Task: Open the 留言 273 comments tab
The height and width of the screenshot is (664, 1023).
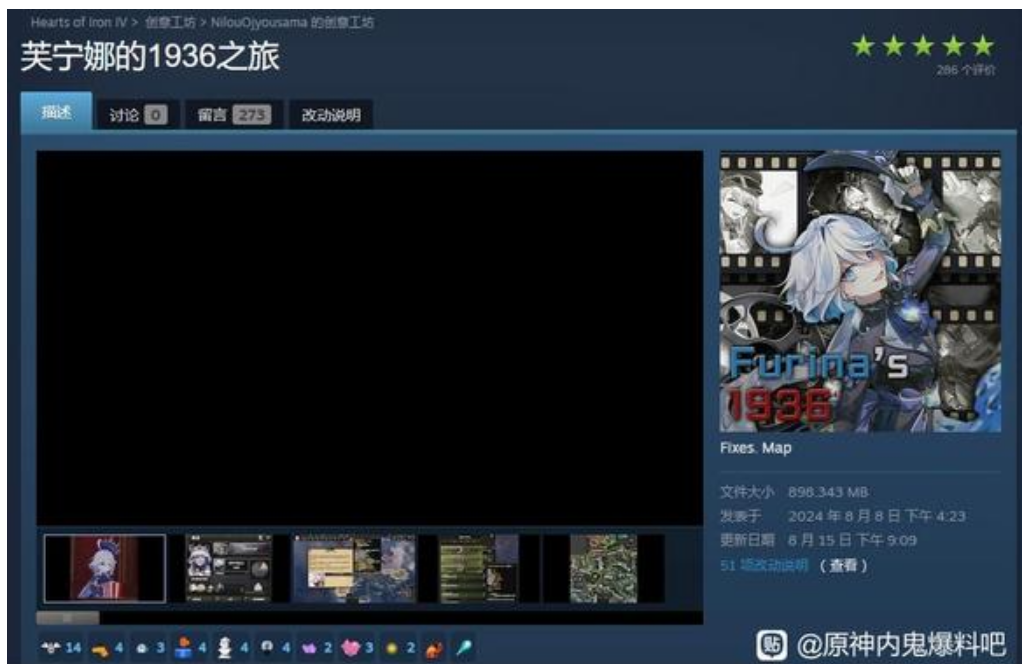Action: point(234,115)
